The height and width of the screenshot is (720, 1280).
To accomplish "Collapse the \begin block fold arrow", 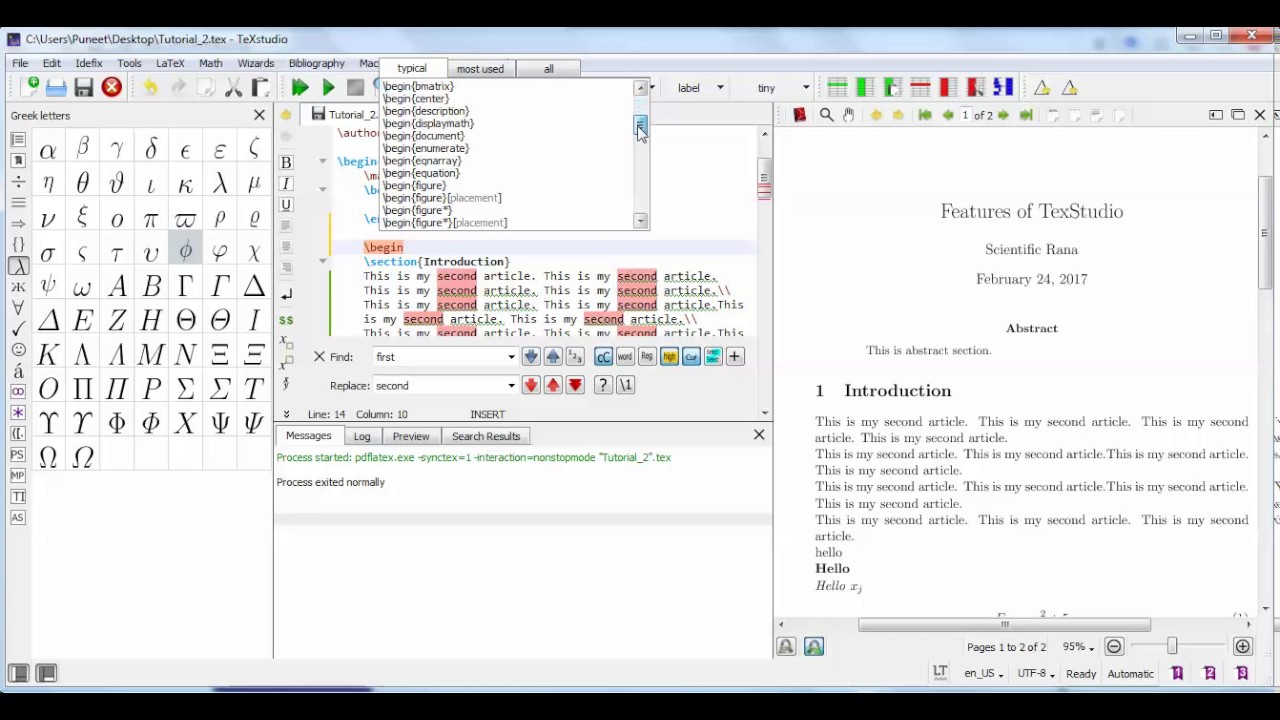I will point(323,161).
